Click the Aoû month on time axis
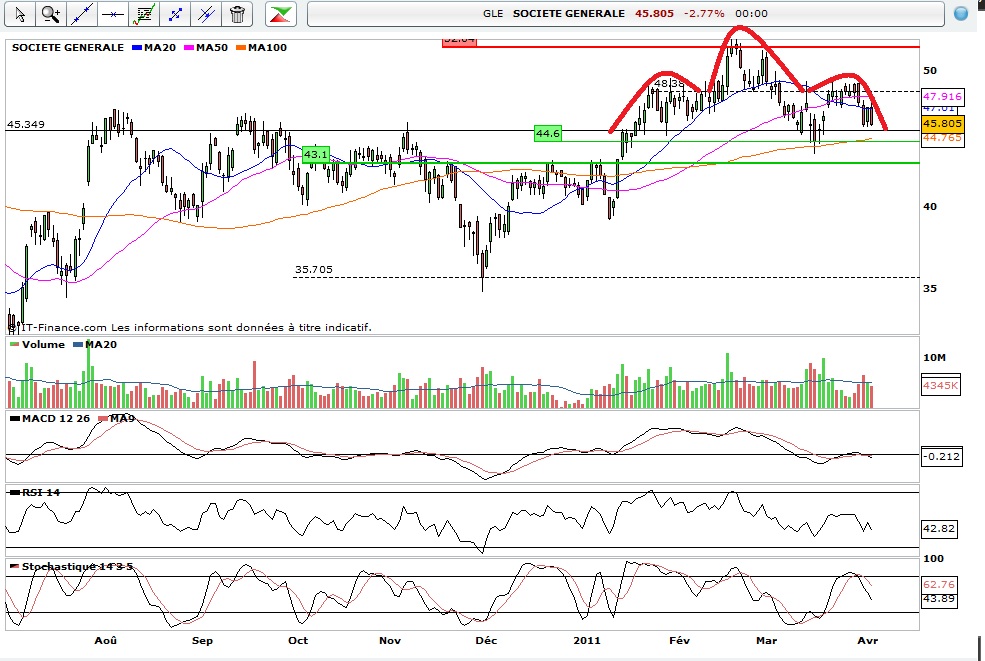Image resolution: width=985 pixels, height=661 pixels. (106, 640)
